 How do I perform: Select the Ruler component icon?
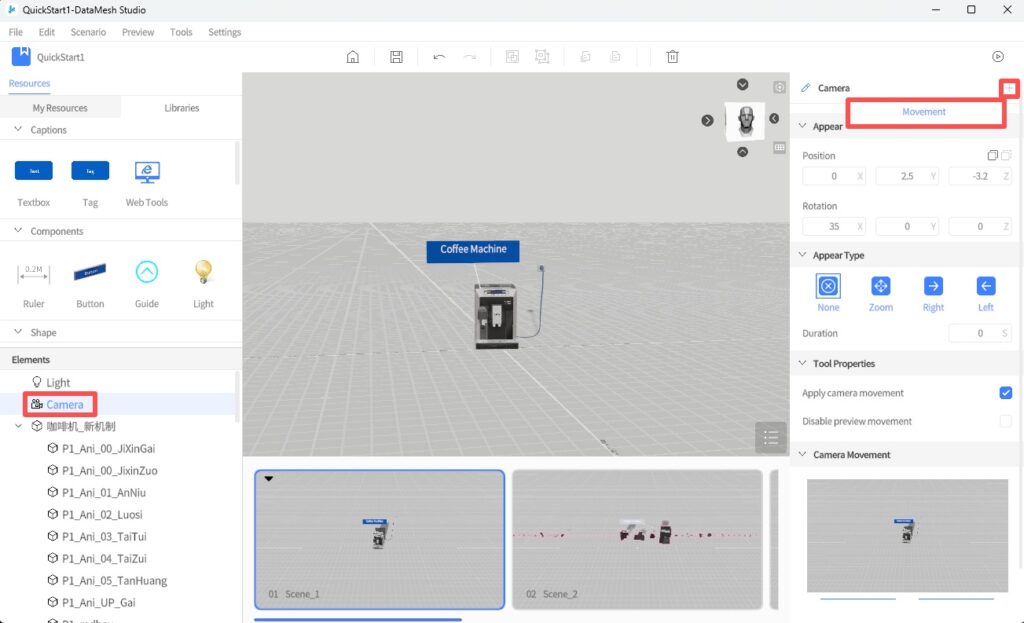[x=33, y=272]
